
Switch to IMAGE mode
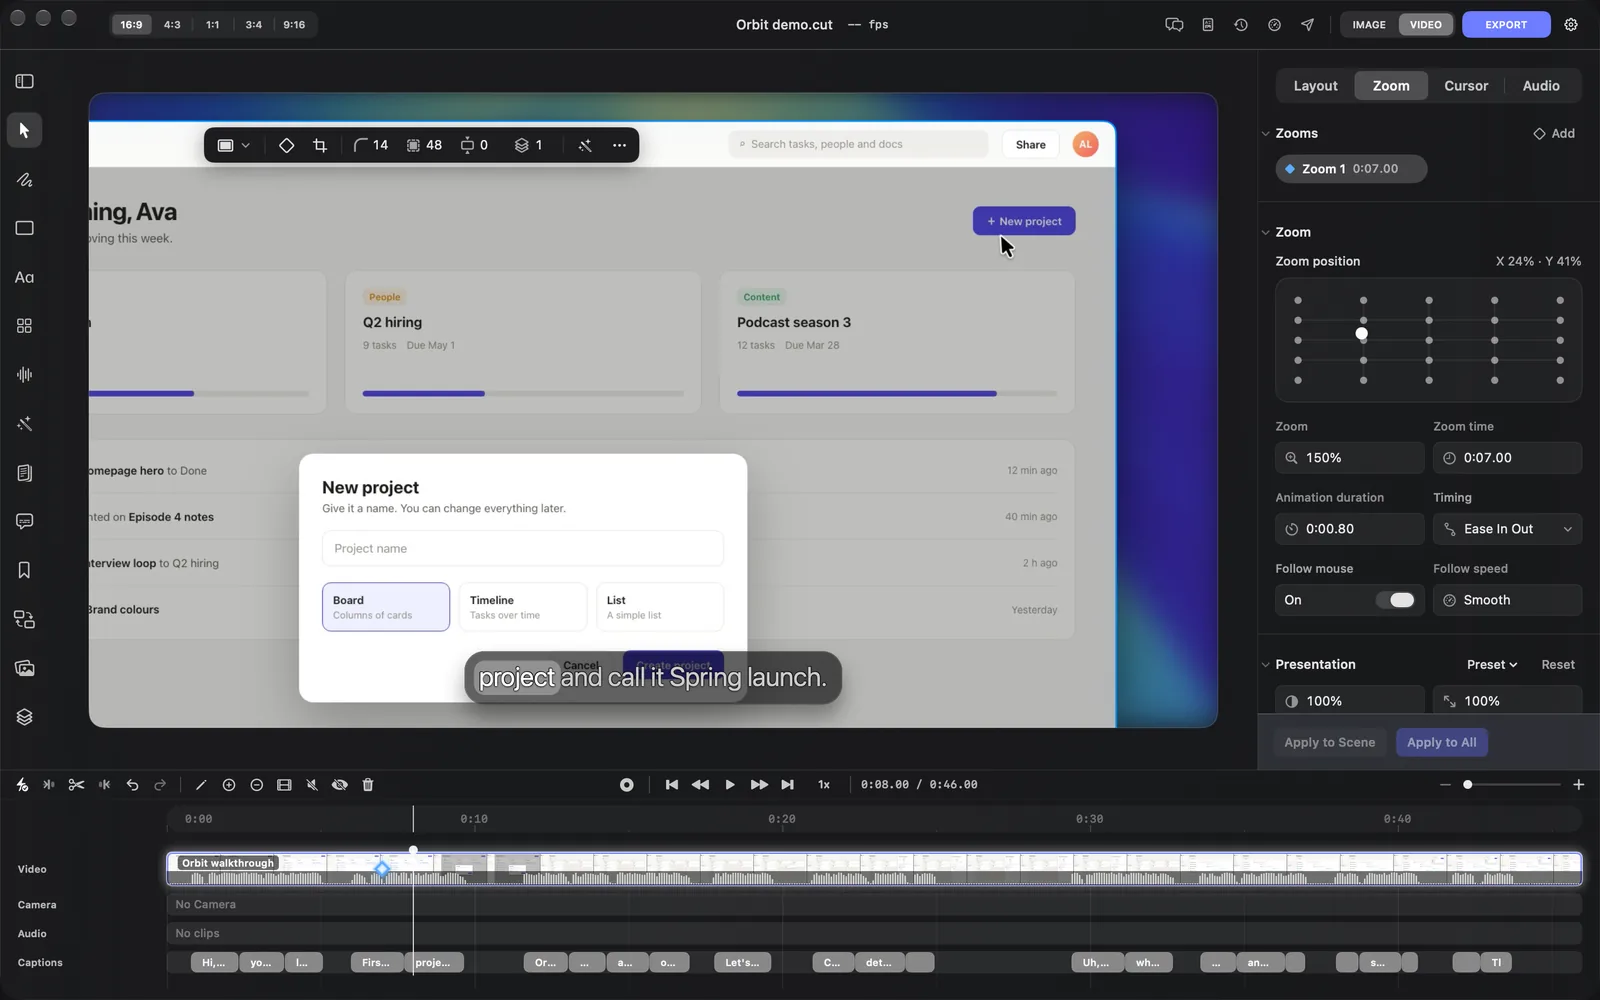1369,25
